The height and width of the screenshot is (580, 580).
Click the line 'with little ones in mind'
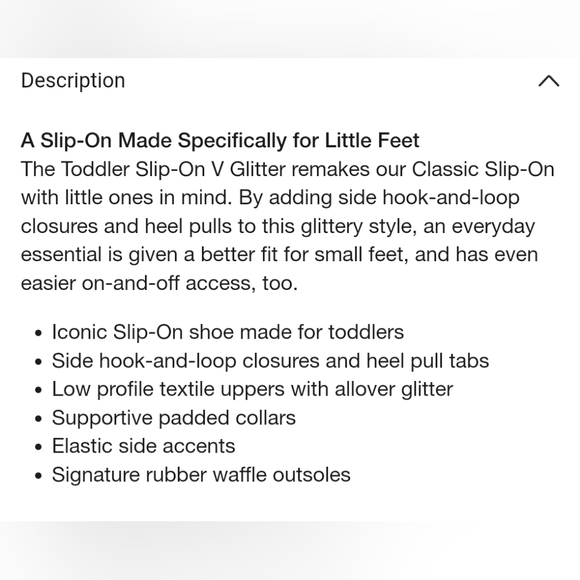pos(270,198)
